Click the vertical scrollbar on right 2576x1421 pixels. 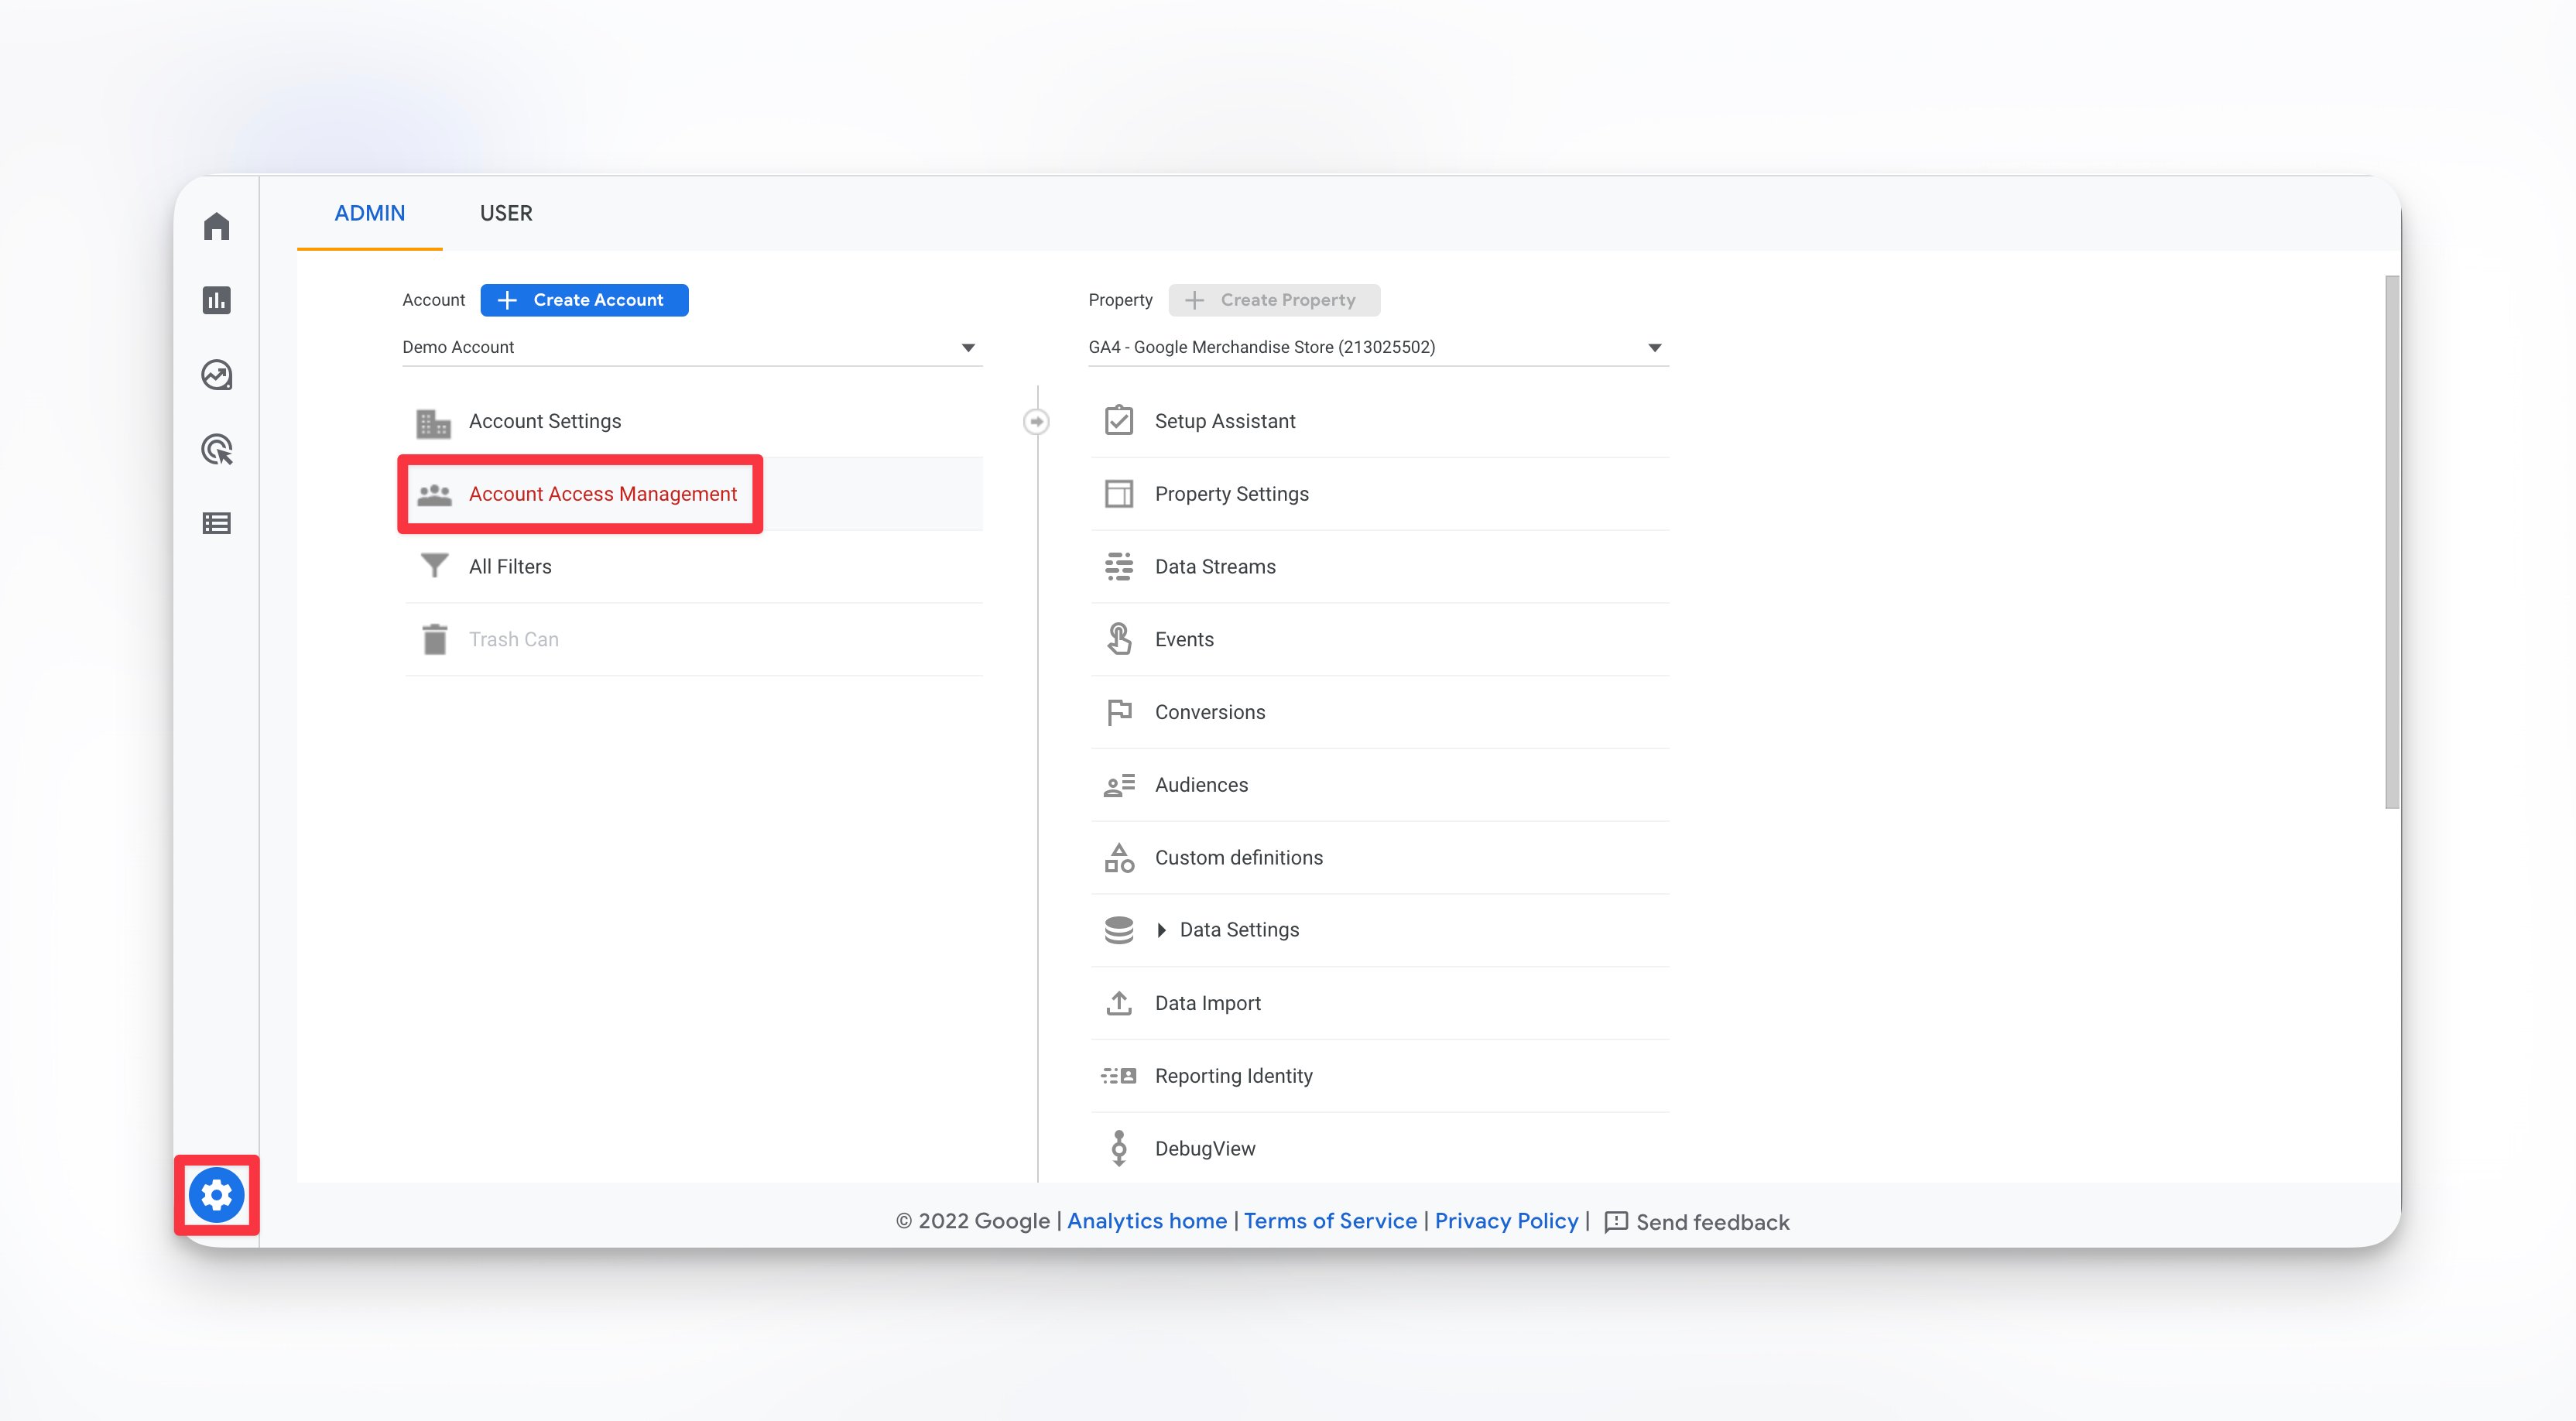point(2391,542)
